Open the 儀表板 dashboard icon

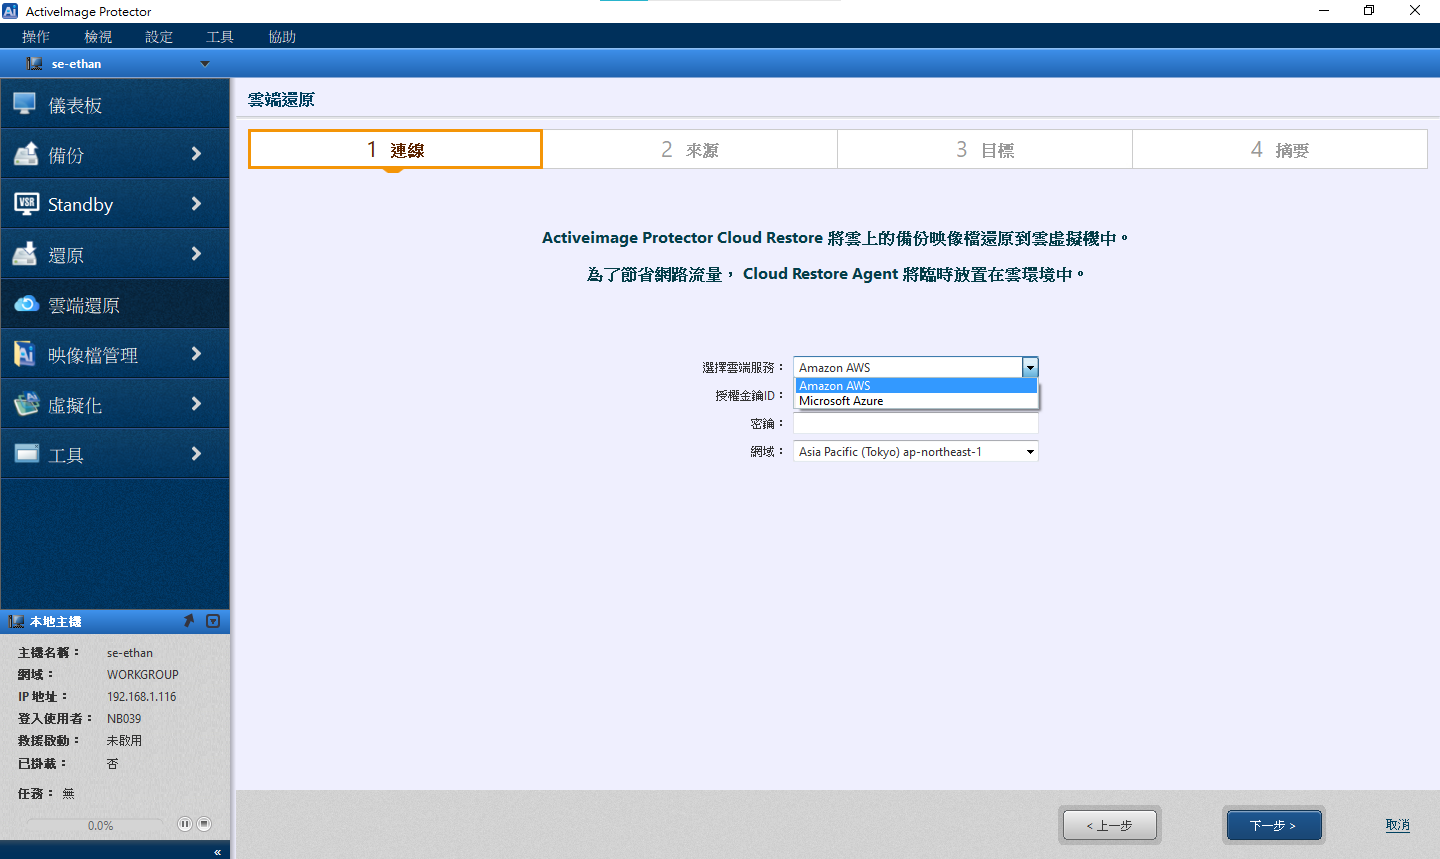pyautogui.click(x=25, y=104)
